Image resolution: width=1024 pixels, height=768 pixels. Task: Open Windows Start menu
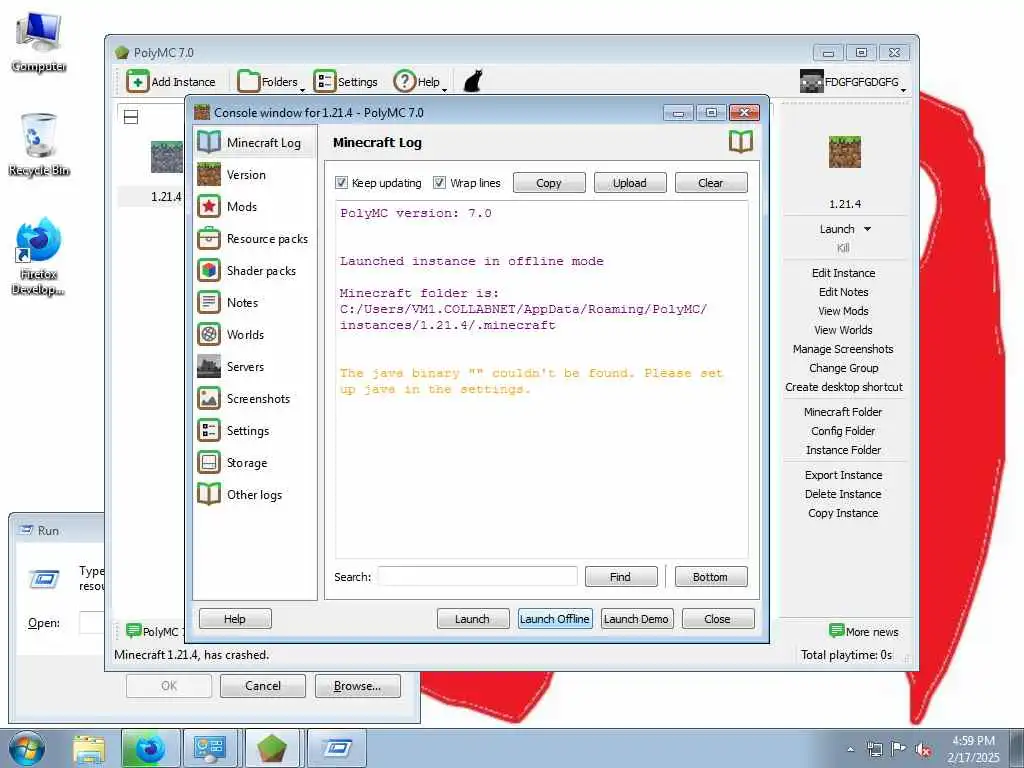(27, 749)
